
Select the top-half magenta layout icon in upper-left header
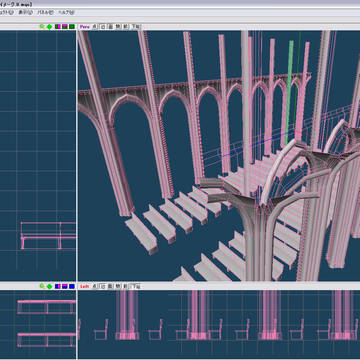(65, 27)
